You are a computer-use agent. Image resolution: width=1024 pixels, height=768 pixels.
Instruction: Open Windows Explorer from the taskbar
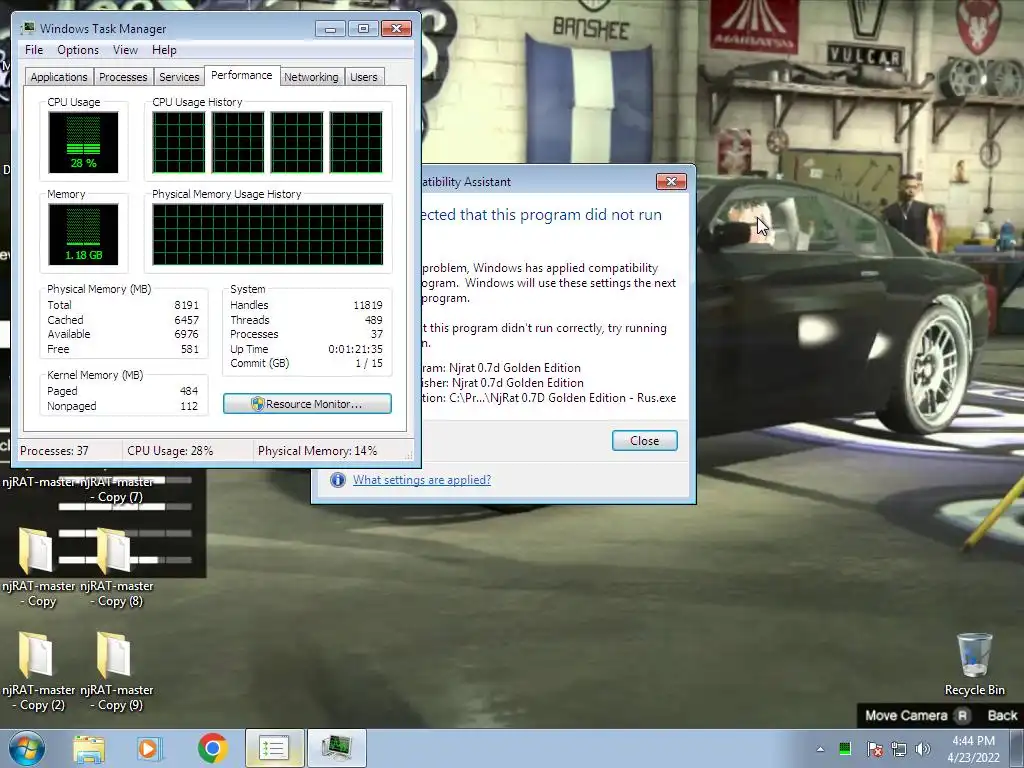pyautogui.click(x=89, y=748)
